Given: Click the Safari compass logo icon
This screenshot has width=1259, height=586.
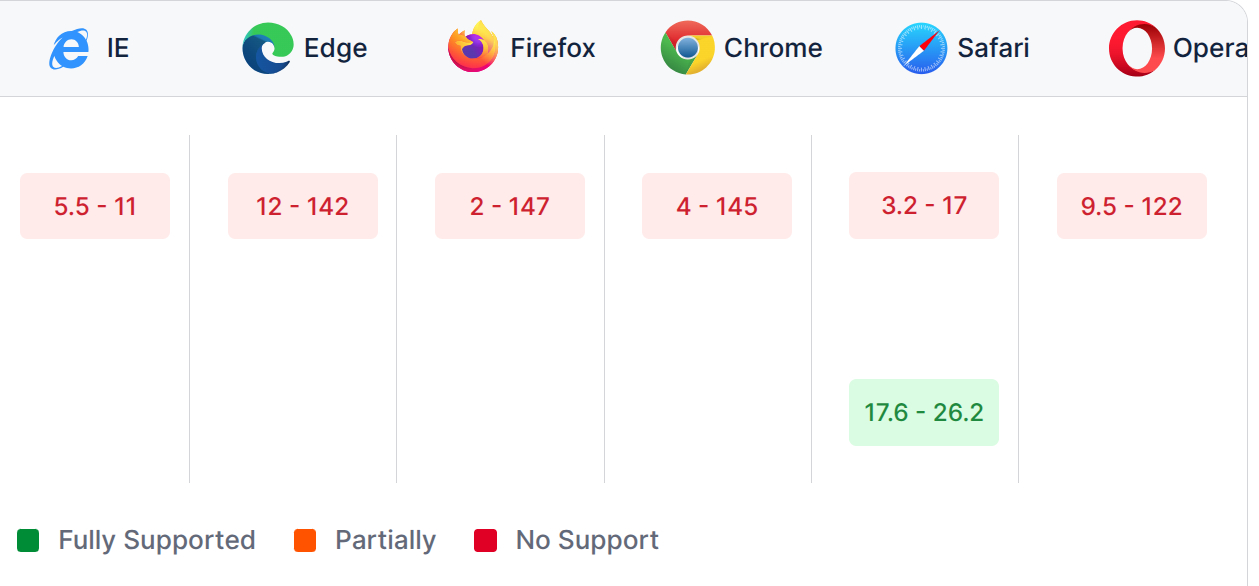Looking at the screenshot, I should coord(920,48).
